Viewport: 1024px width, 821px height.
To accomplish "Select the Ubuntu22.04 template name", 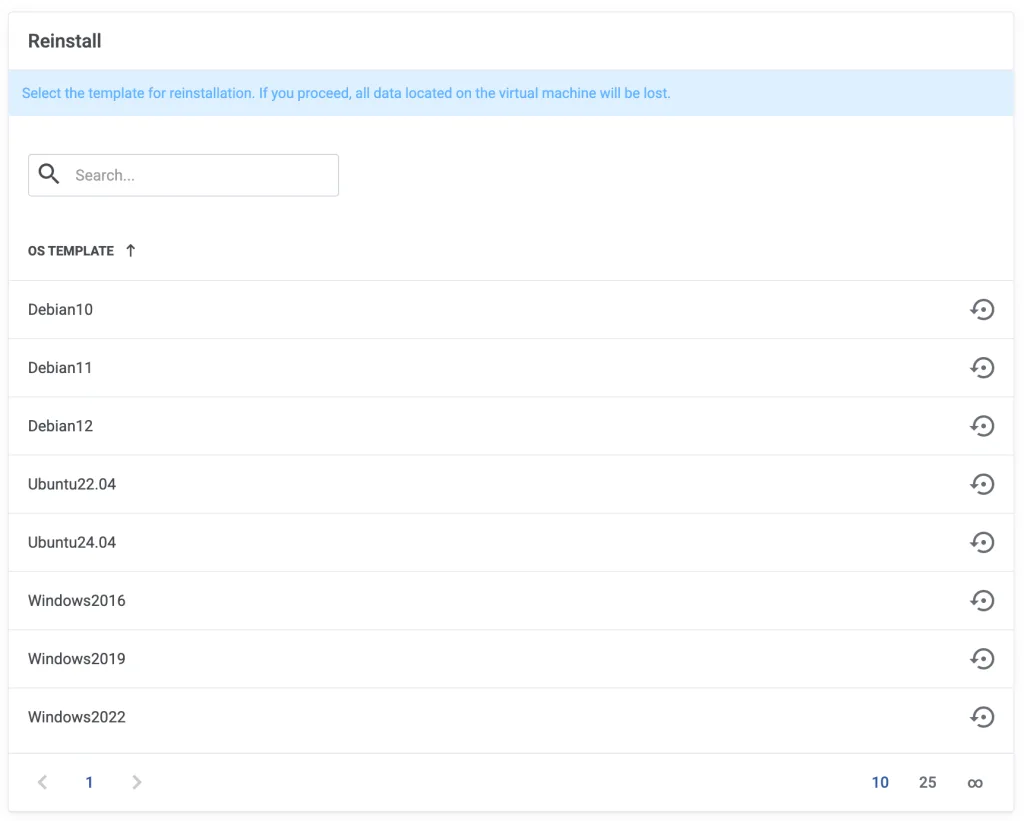I will pyautogui.click(x=72, y=484).
